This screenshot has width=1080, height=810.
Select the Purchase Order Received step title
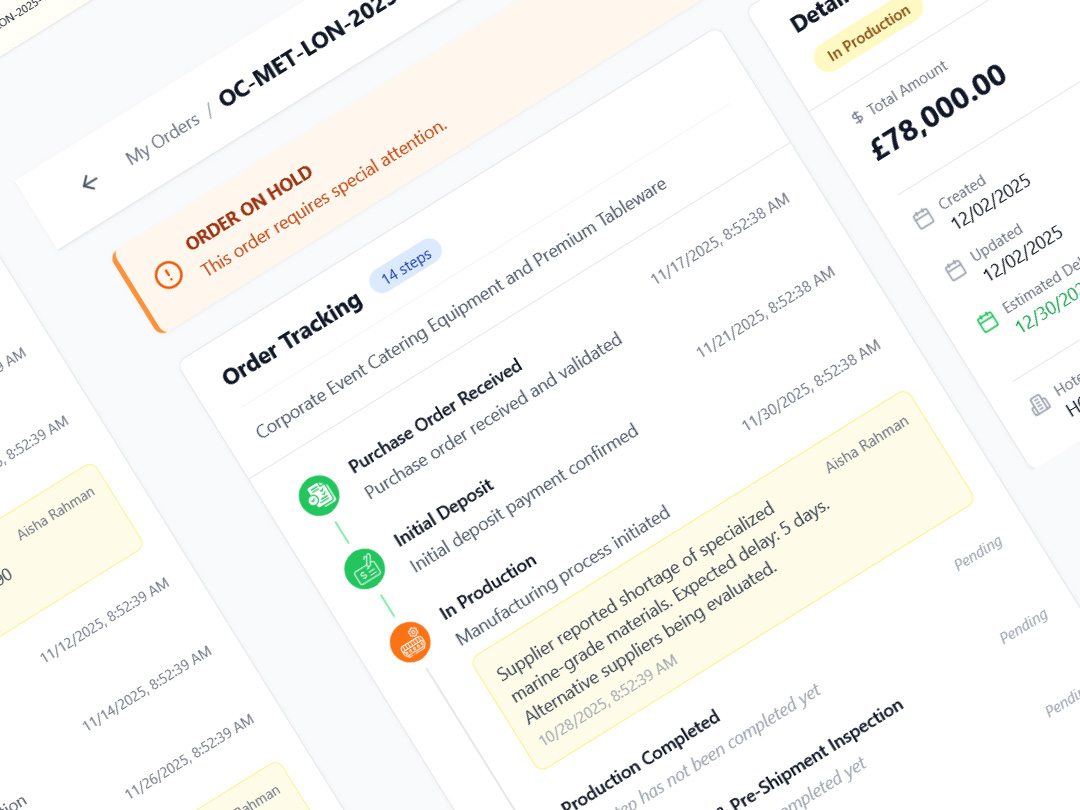click(x=435, y=415)
